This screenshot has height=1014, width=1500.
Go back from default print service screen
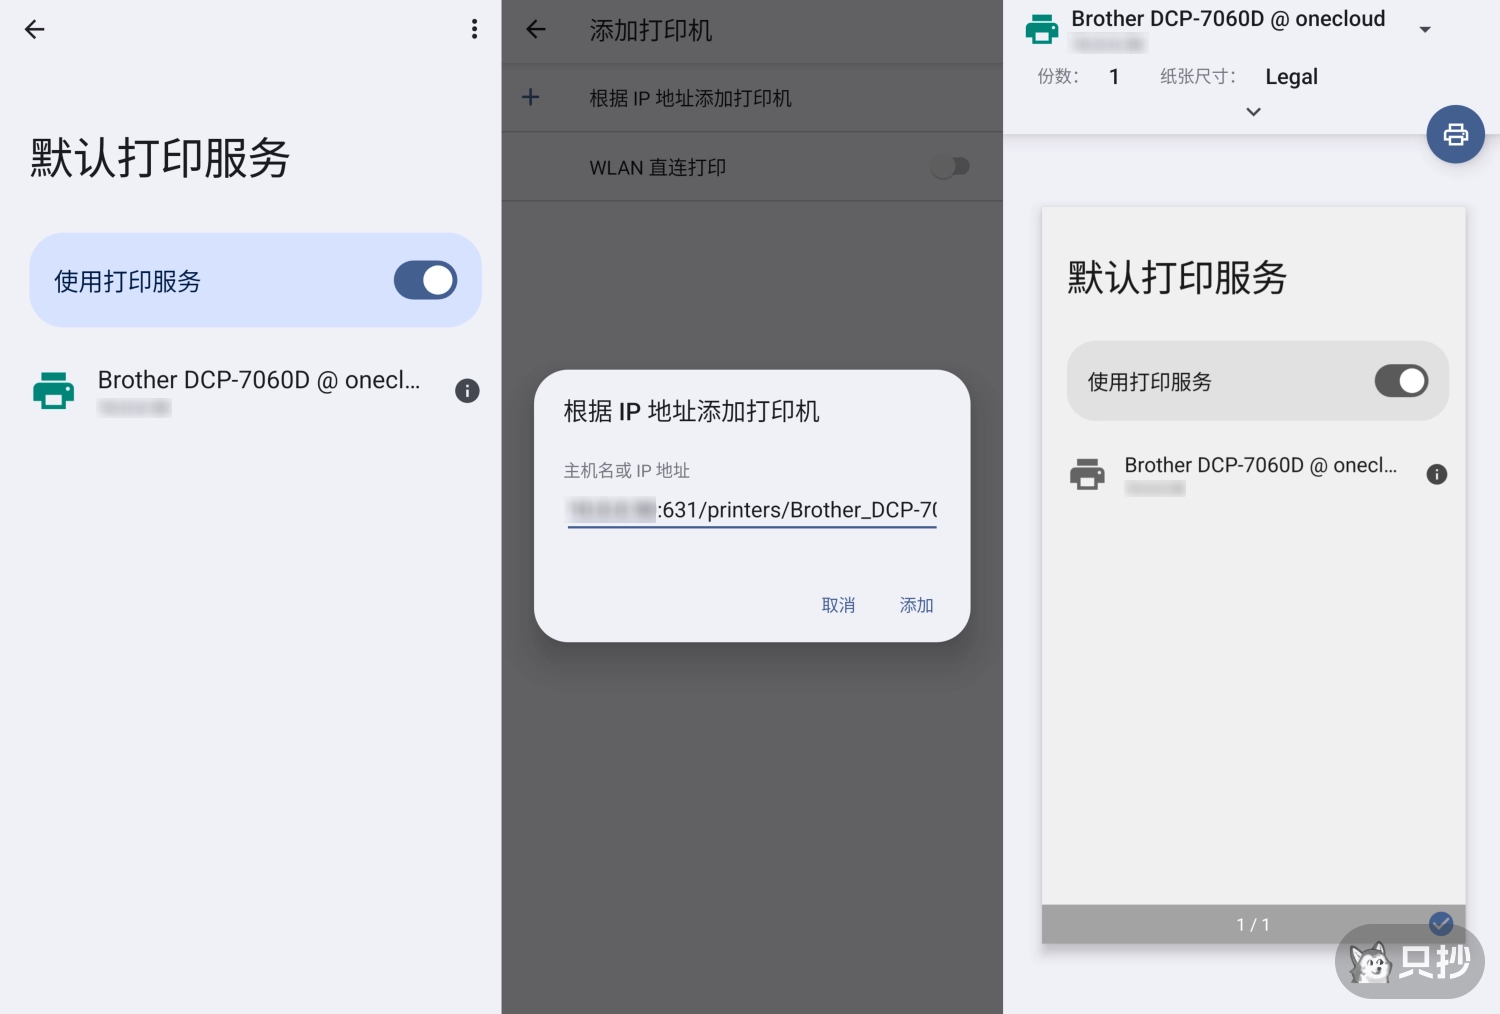tap(35, 30)
